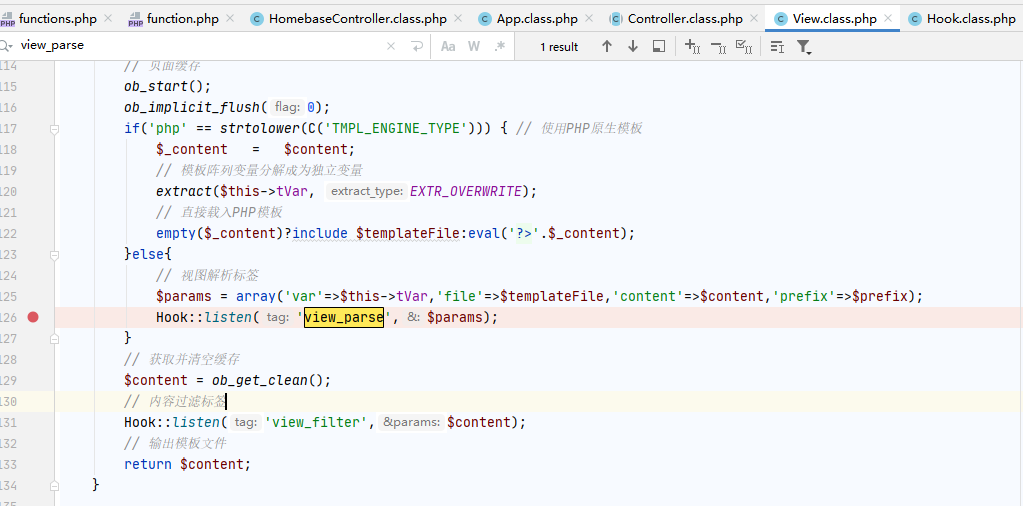Close the App.class.php tab
1023x506 pixels.
[x=589, y=18]
